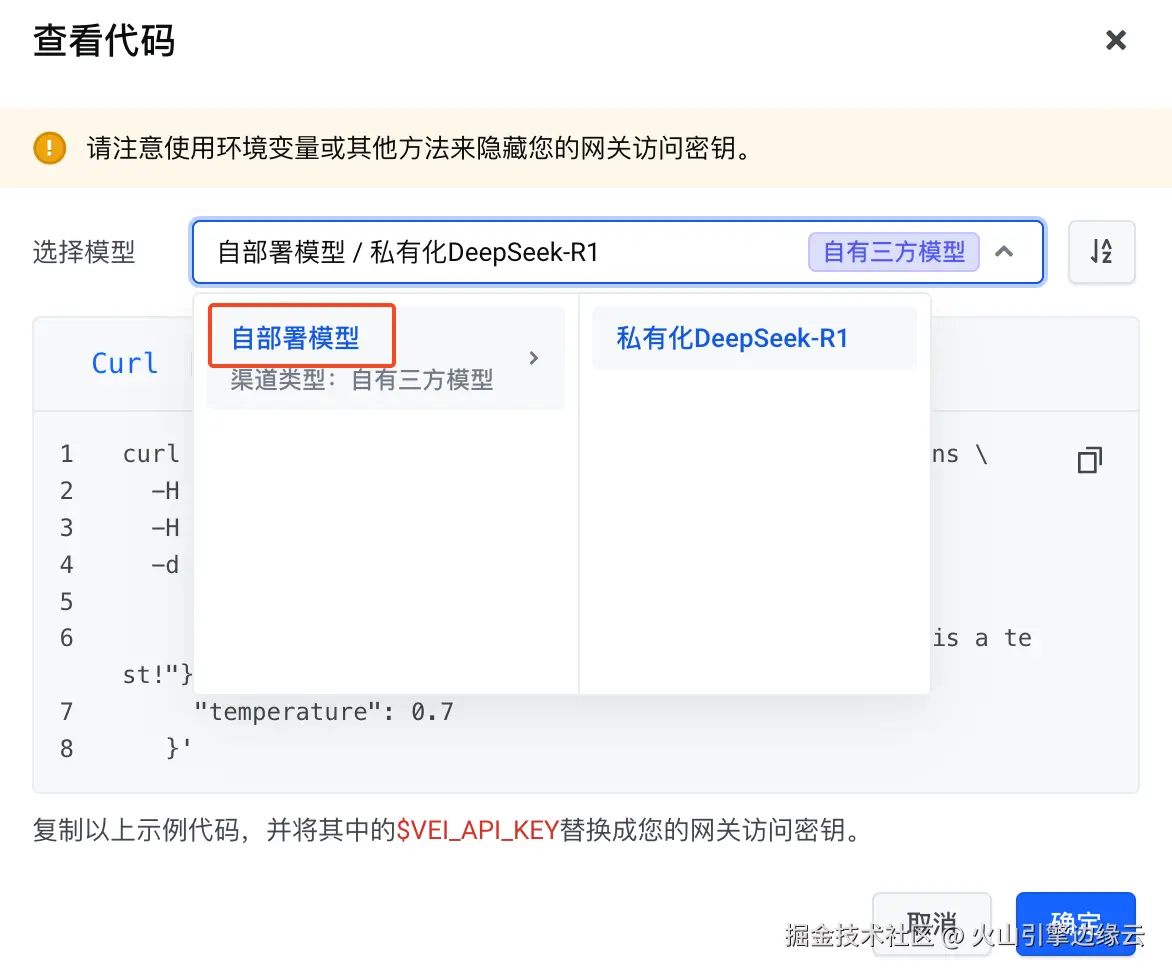
Task: Click the 自有三方模型 tag in selector
Action: coord(893,252)
